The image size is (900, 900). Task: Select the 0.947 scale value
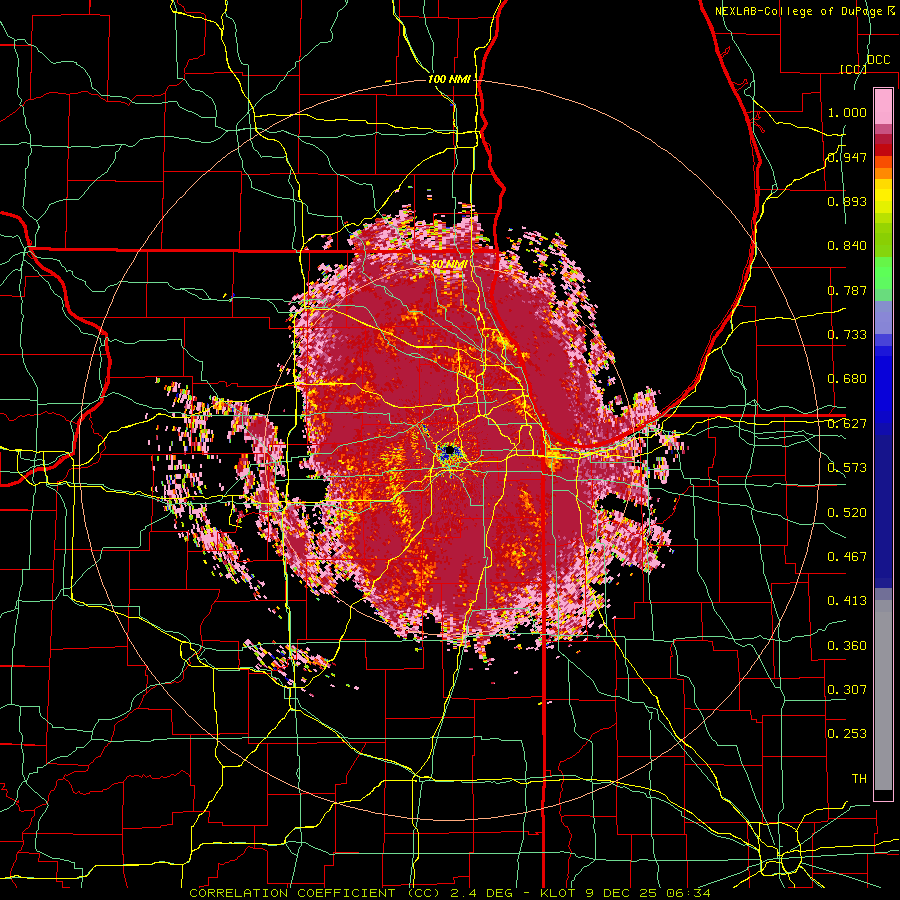tap(847, 157)
